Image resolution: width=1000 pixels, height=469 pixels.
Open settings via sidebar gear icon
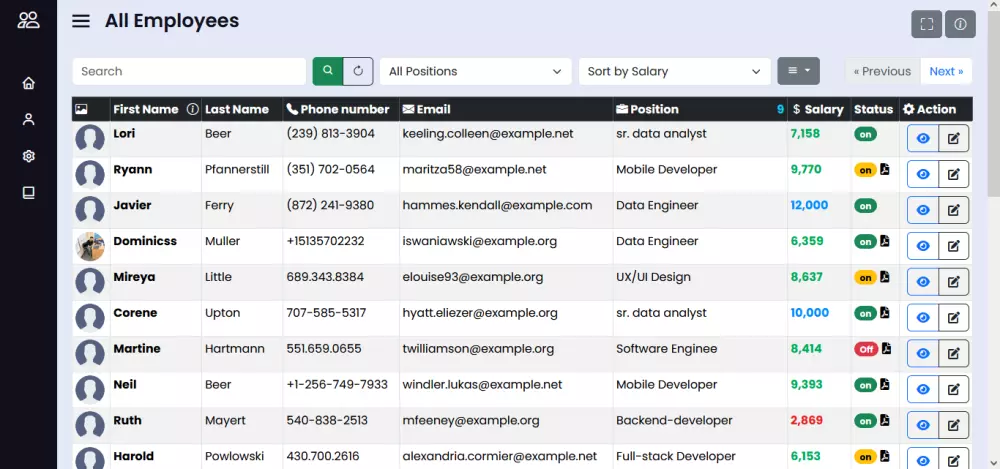coord(28,156)
